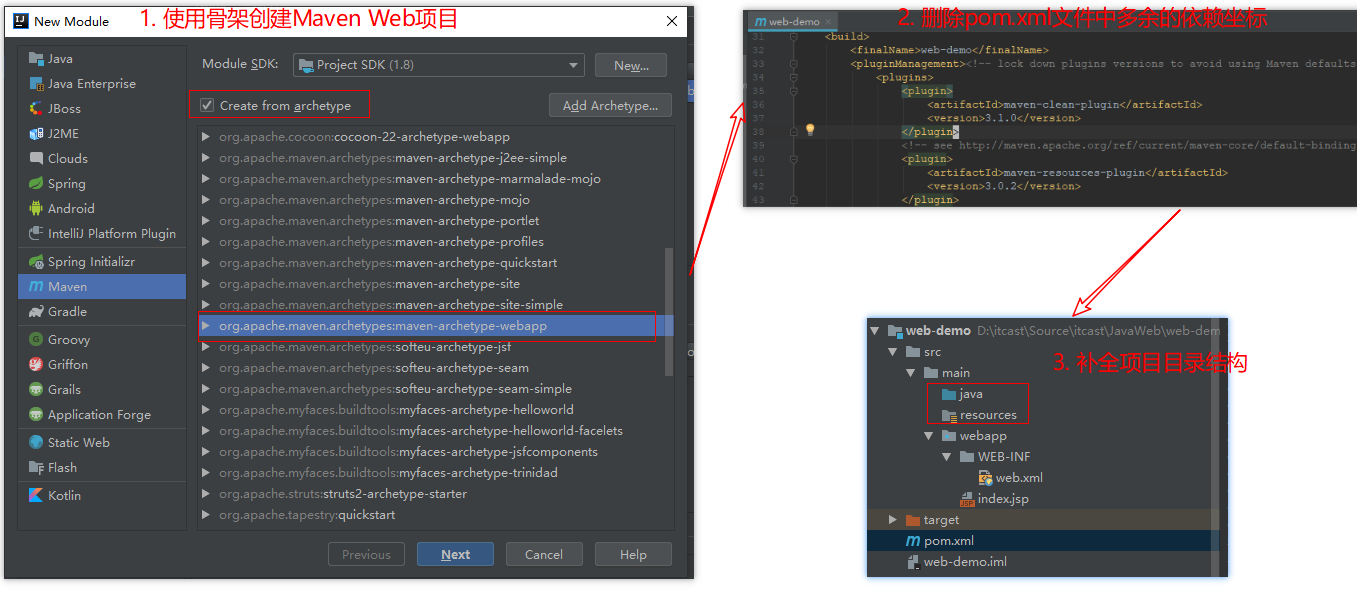Click the index.jsp file icon
Screen dimensions: 1357x591
(x=967, y=499)
